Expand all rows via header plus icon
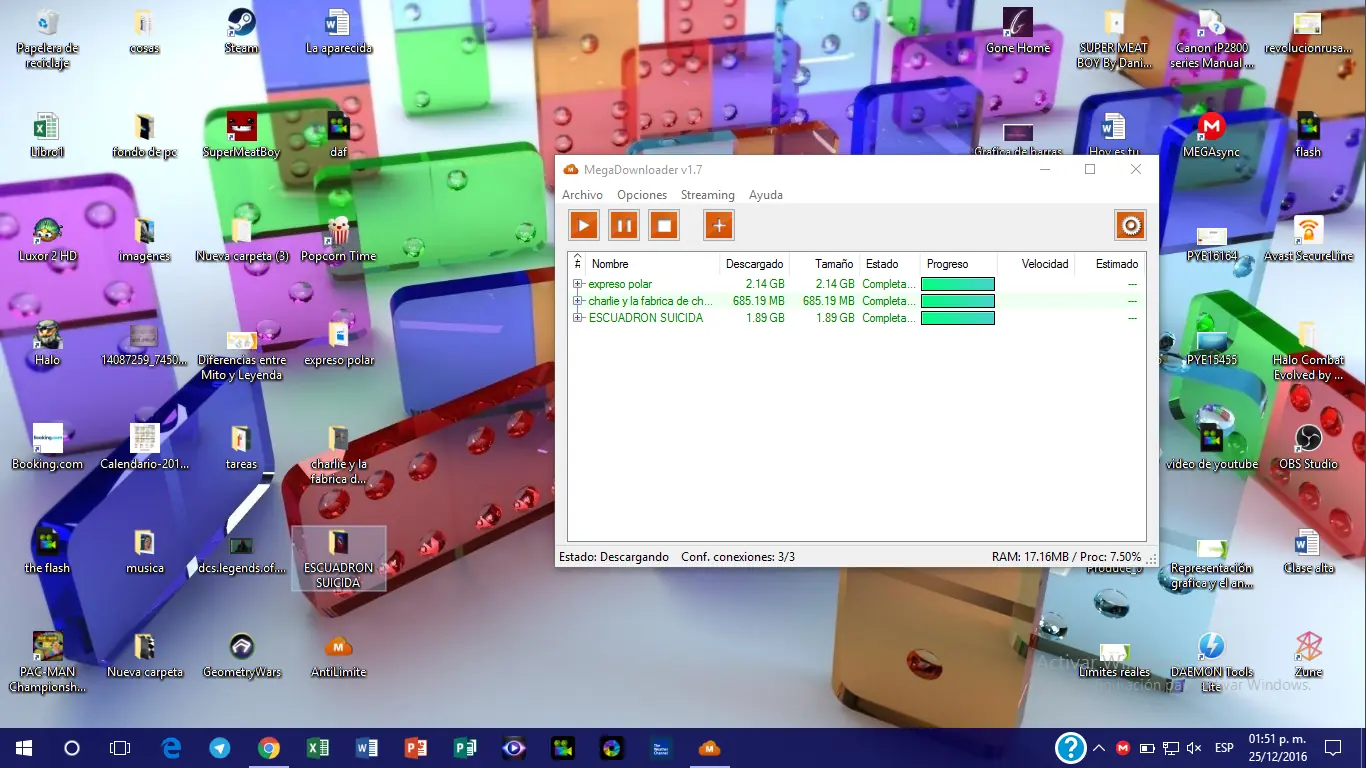The width and height of the screenshot is (1366, 768). coord(577,262)
